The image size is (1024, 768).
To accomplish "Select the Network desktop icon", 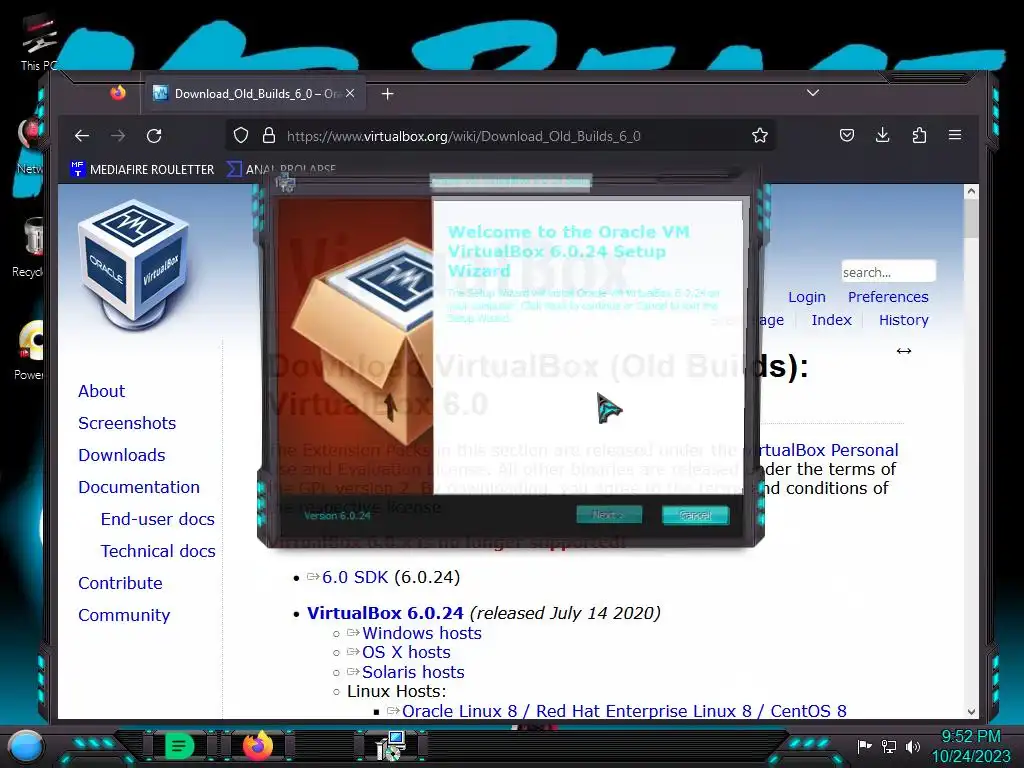I will [x=29, y=145].
